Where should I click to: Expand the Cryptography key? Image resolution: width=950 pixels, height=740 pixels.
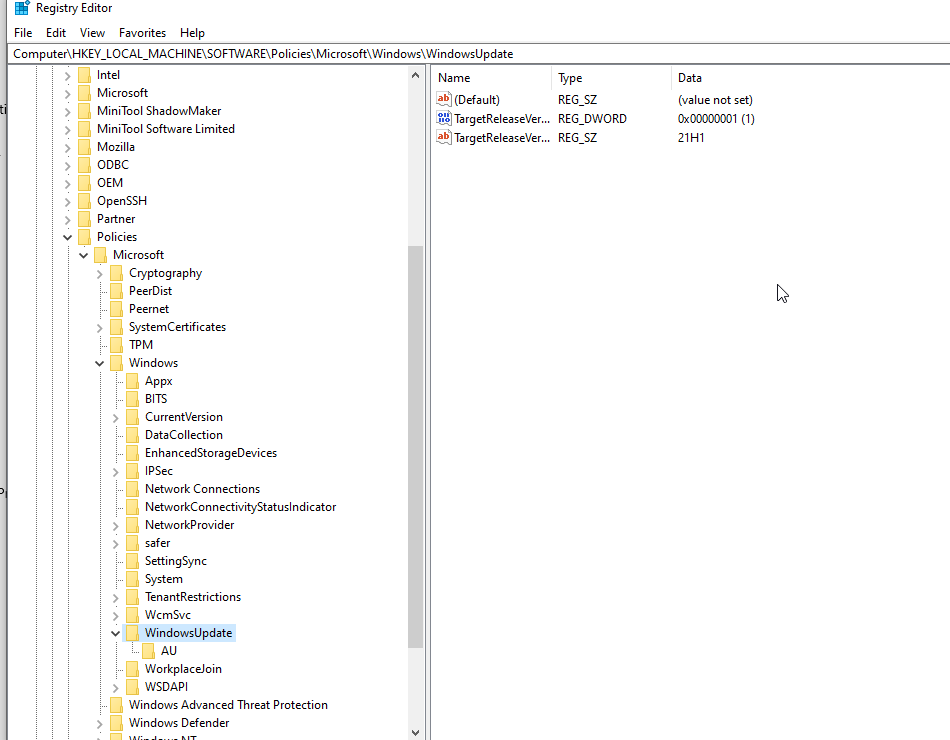[99, 274]
